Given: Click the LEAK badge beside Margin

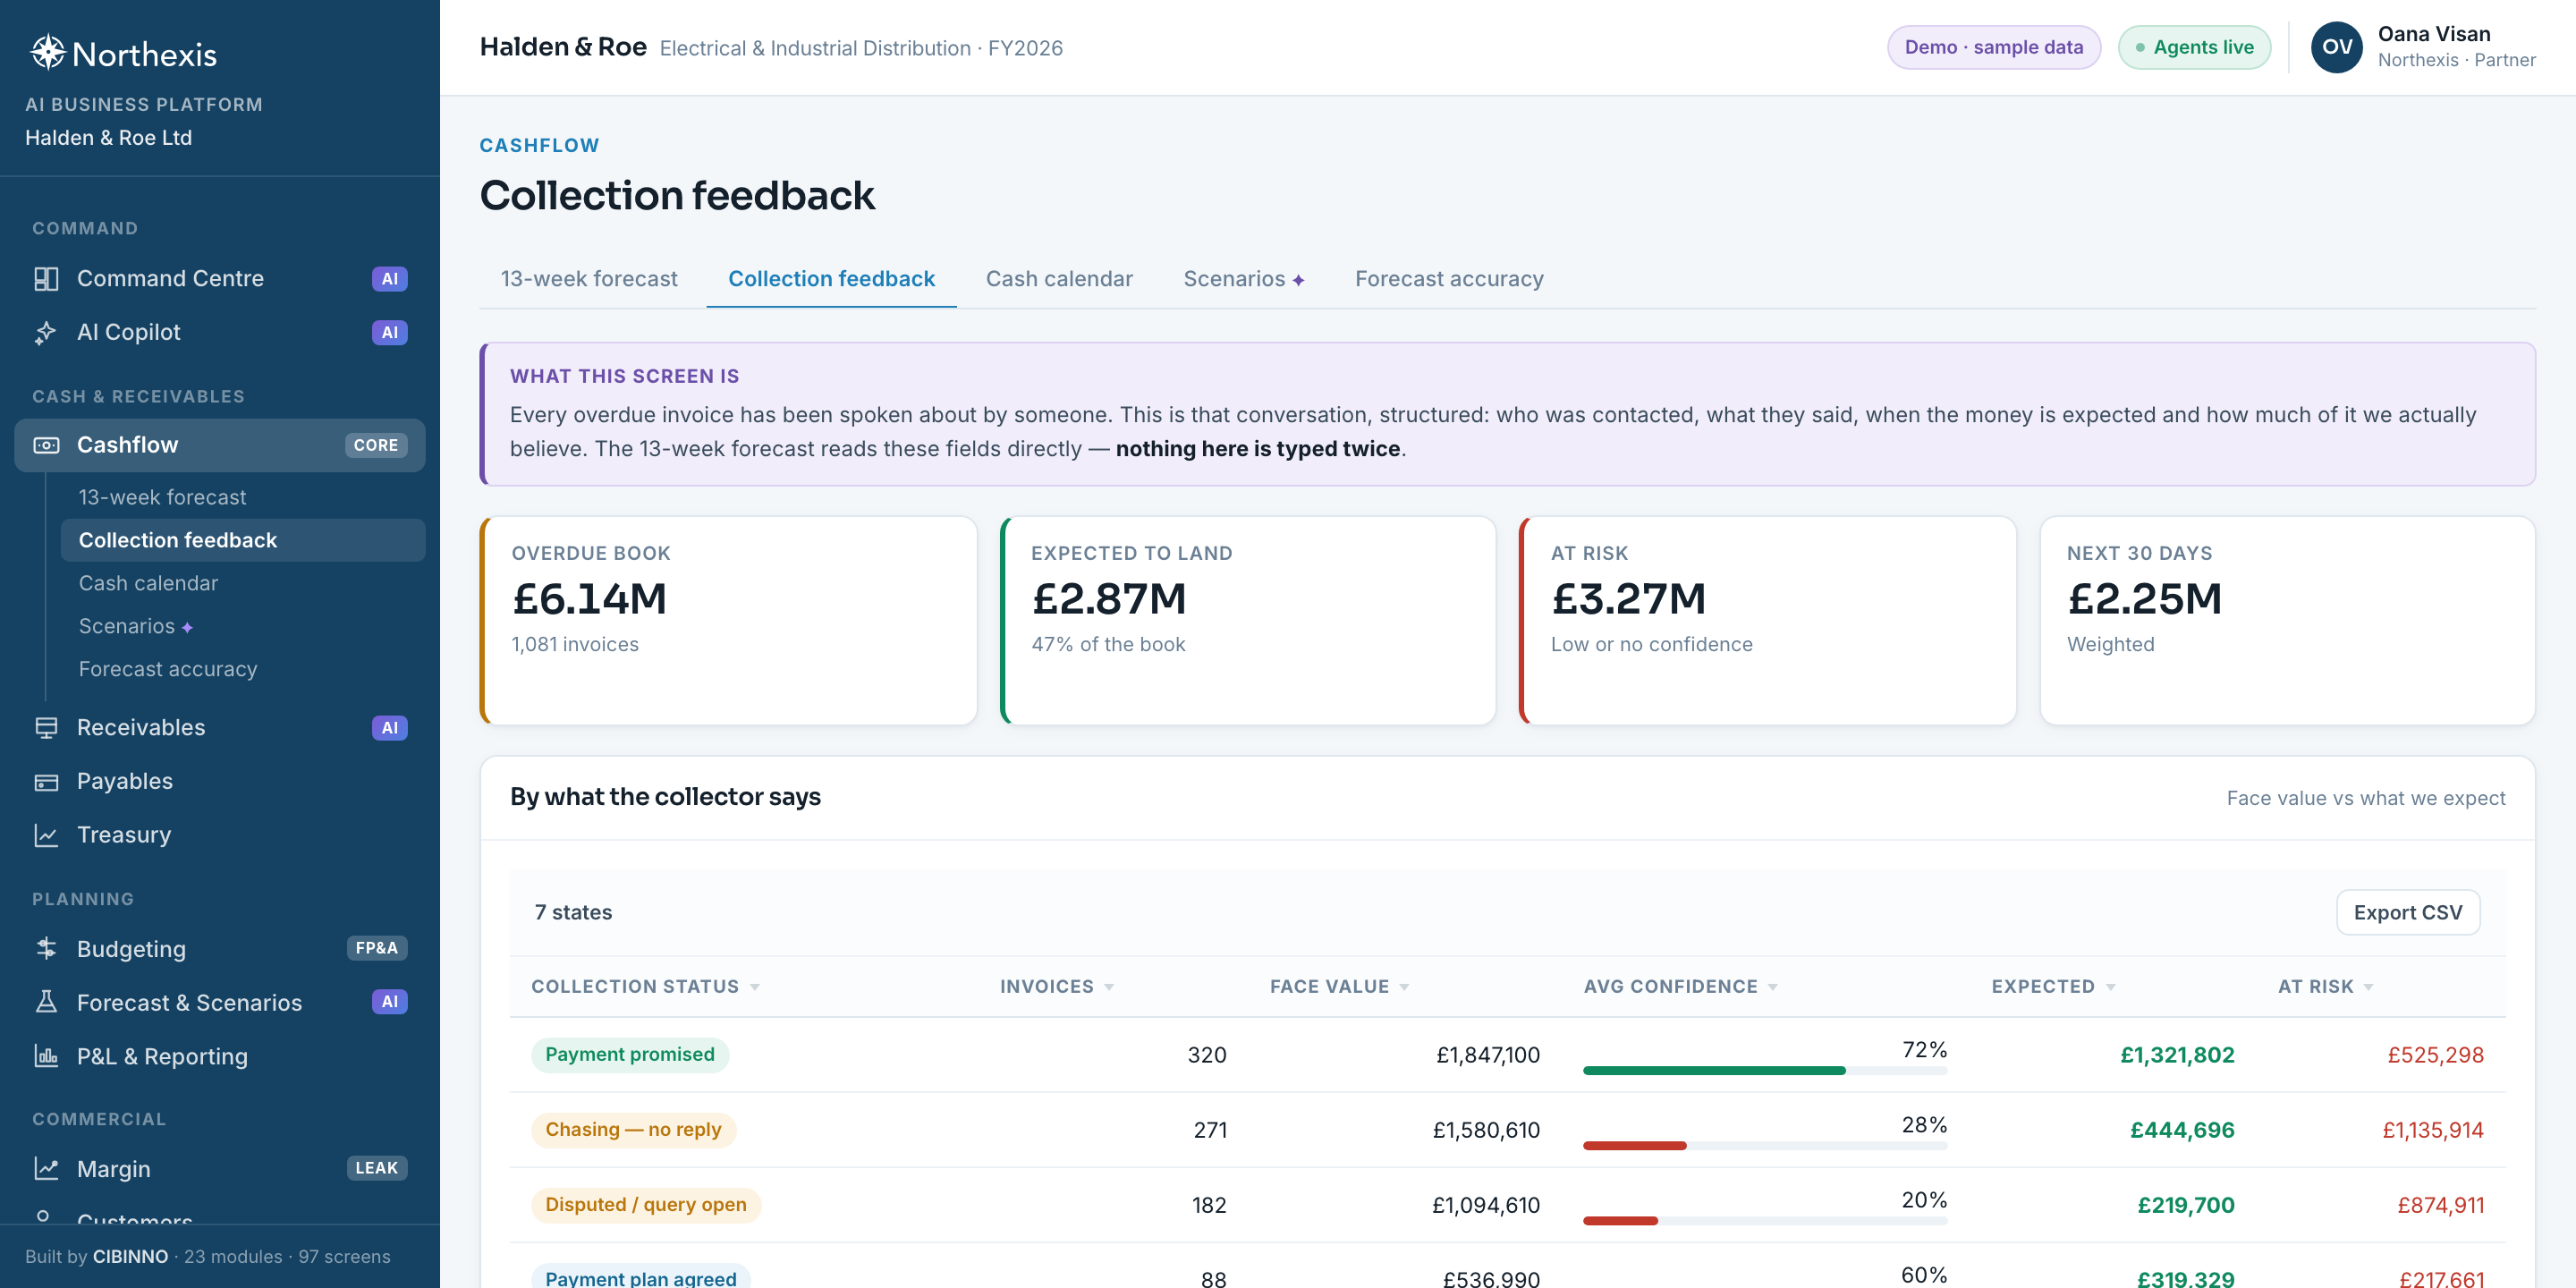Looking at the screenshot, I should (376, 1168).
